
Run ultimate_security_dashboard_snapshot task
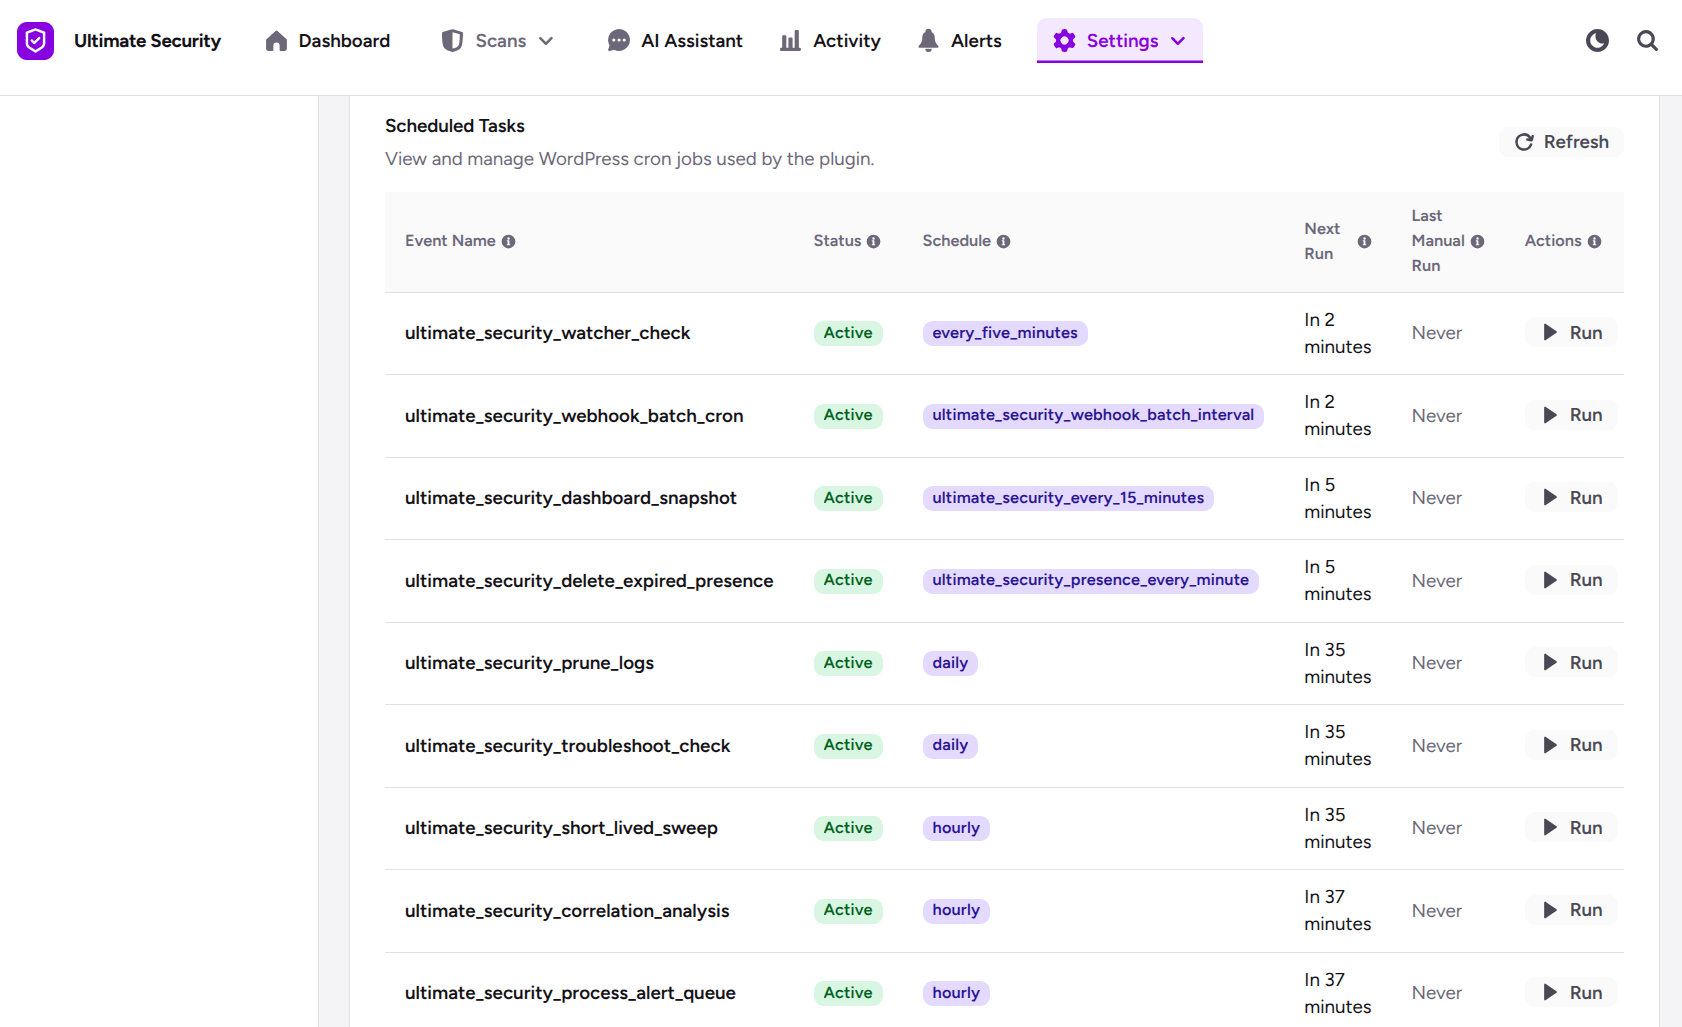tap(1571, 498)
